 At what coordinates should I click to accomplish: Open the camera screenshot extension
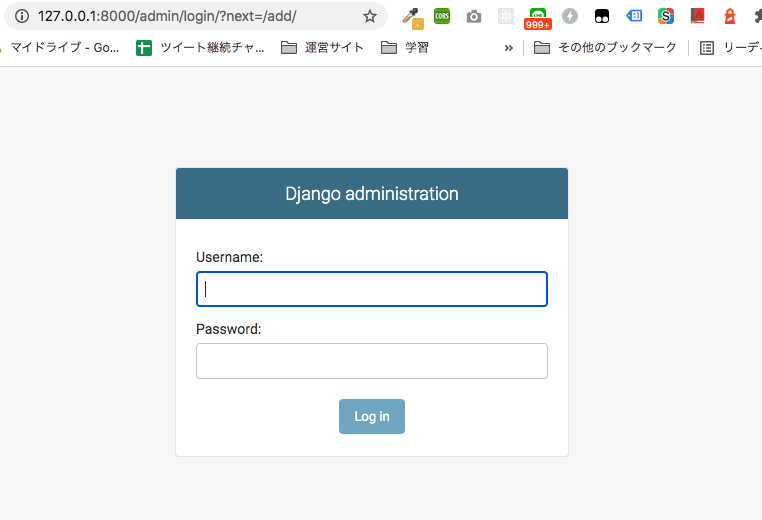click(474, 17)
